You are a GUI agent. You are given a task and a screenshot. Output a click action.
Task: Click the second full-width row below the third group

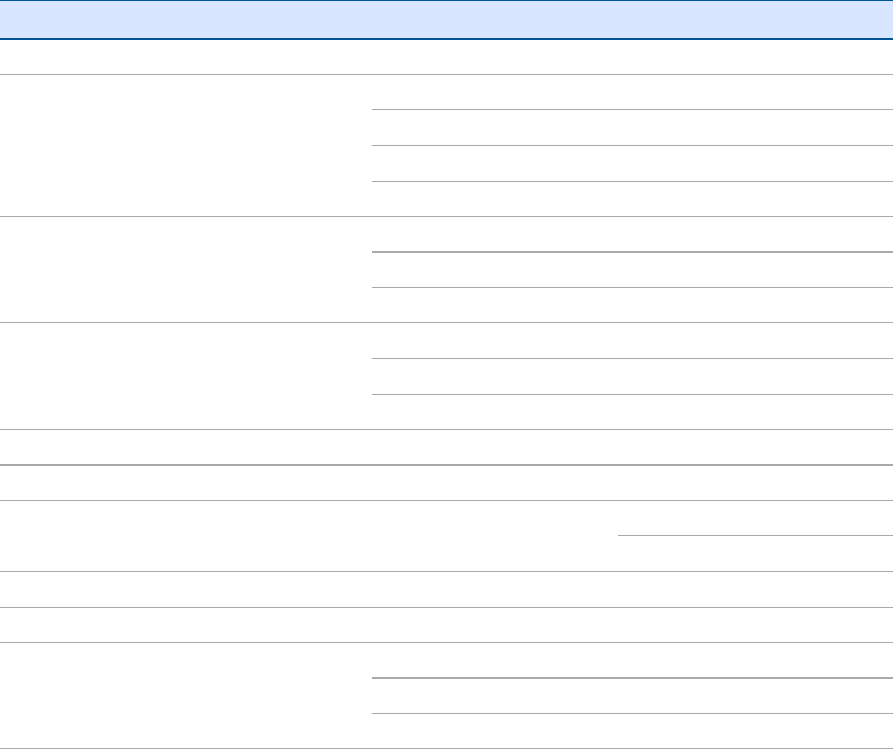[446, 483]
